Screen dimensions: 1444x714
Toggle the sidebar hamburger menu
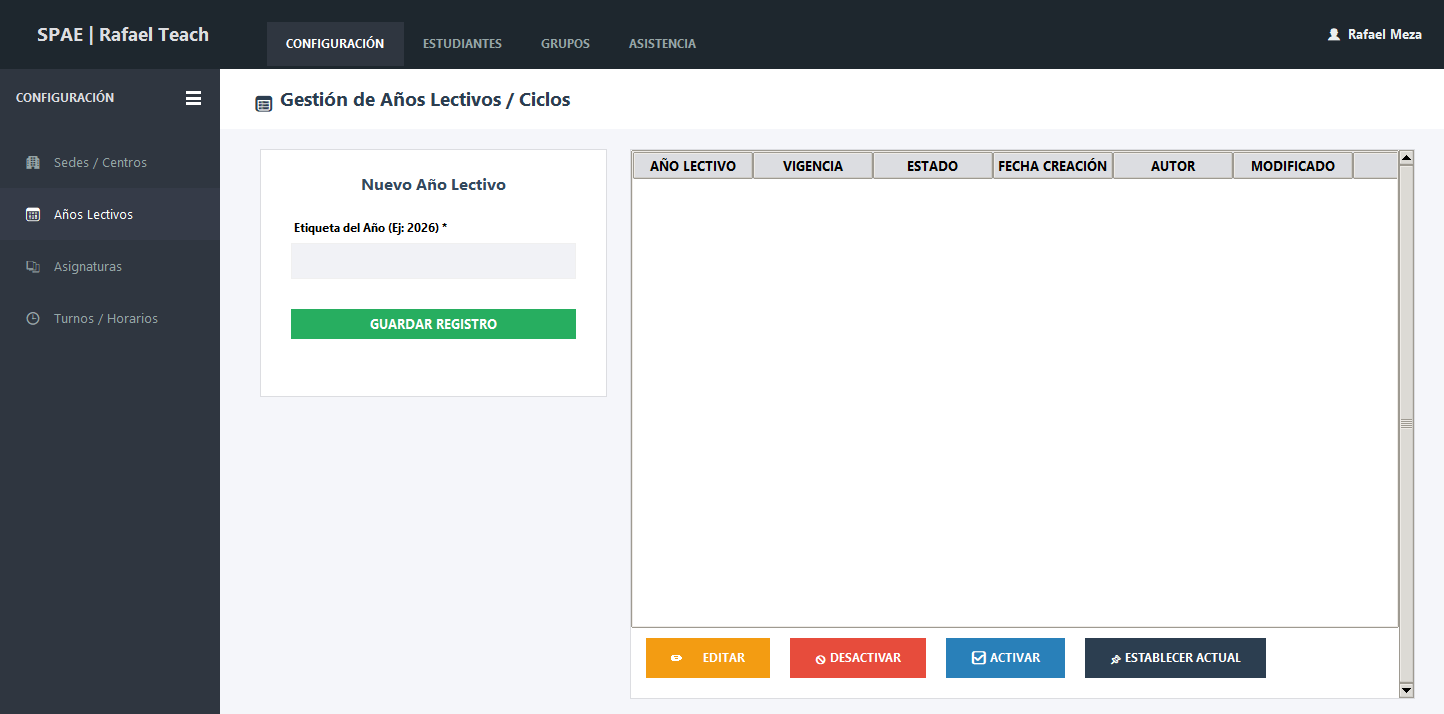pos(193,98)
